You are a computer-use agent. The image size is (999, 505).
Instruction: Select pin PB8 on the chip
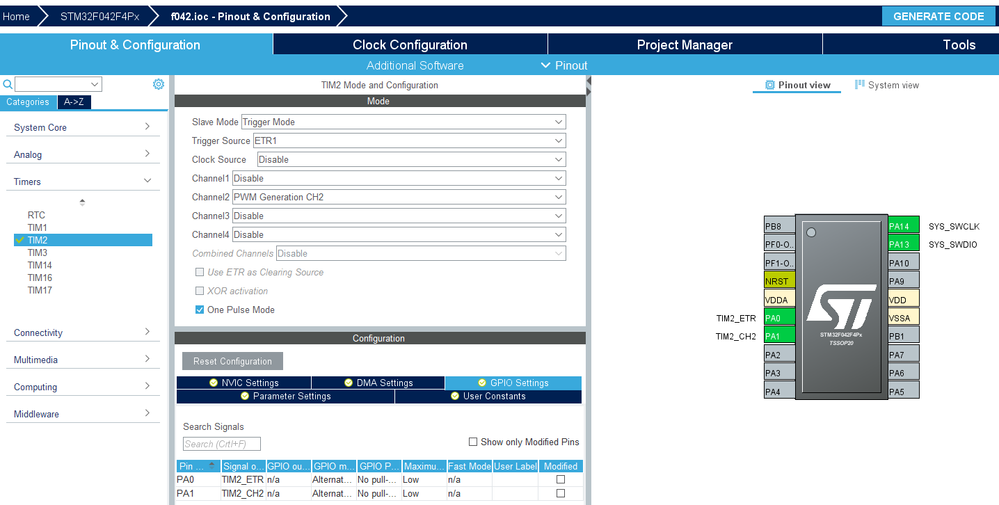[780, 226]
